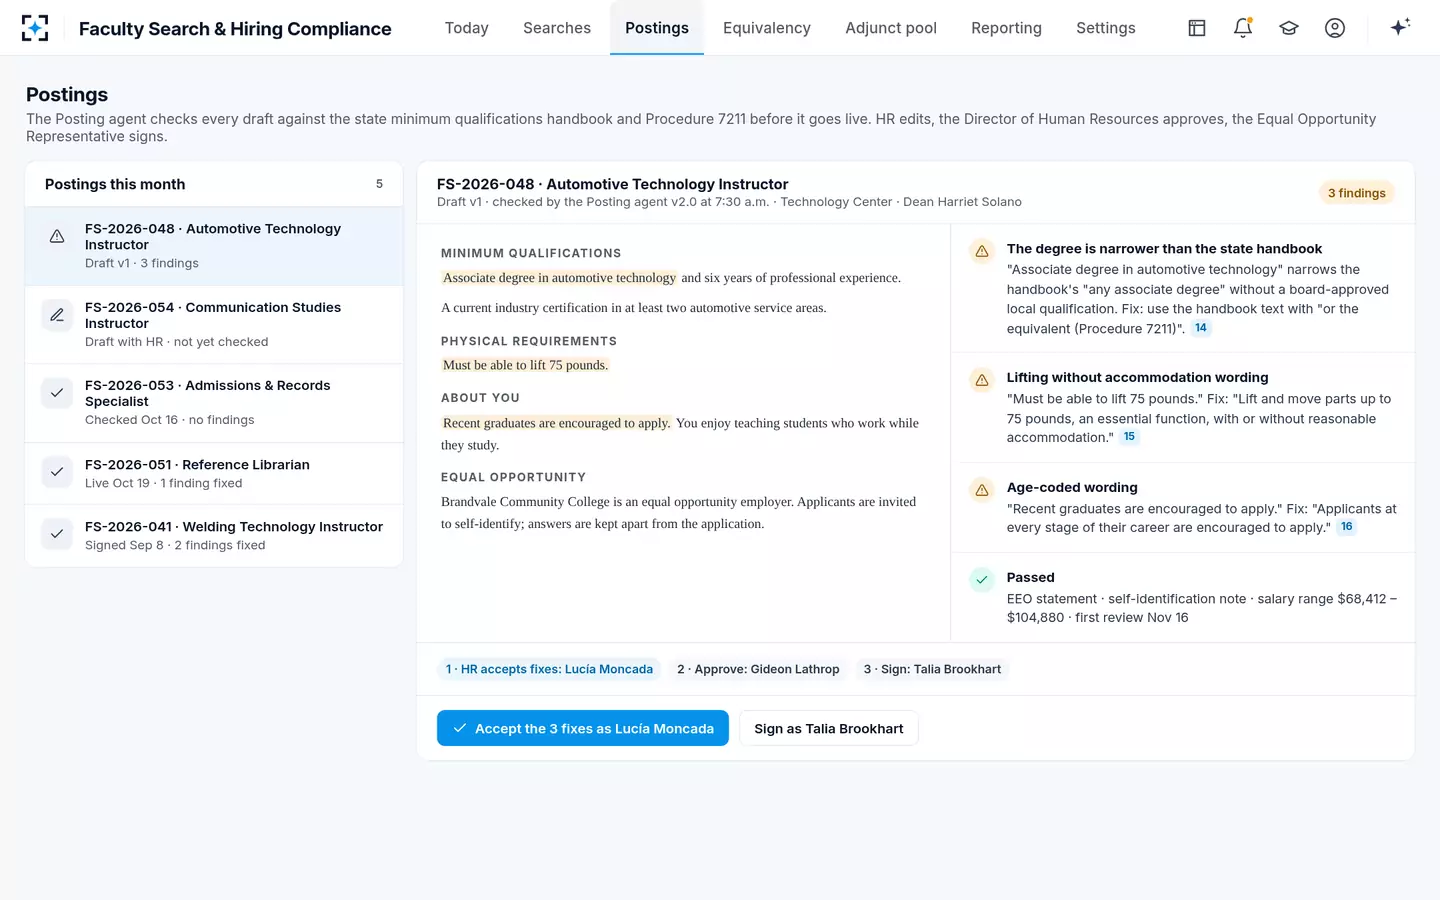Open the layout panel icon
The height and width of the screenshot is (900, 1440).
pos(1197,28)
